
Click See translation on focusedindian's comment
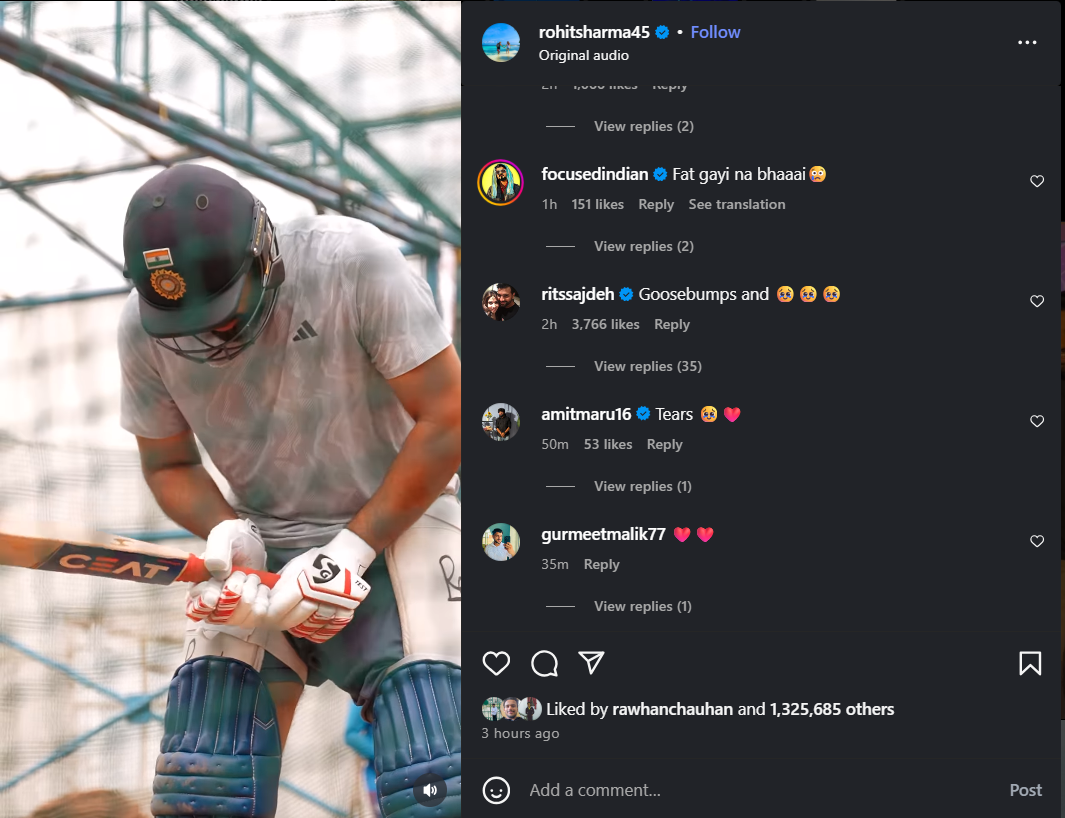(737, 204)
